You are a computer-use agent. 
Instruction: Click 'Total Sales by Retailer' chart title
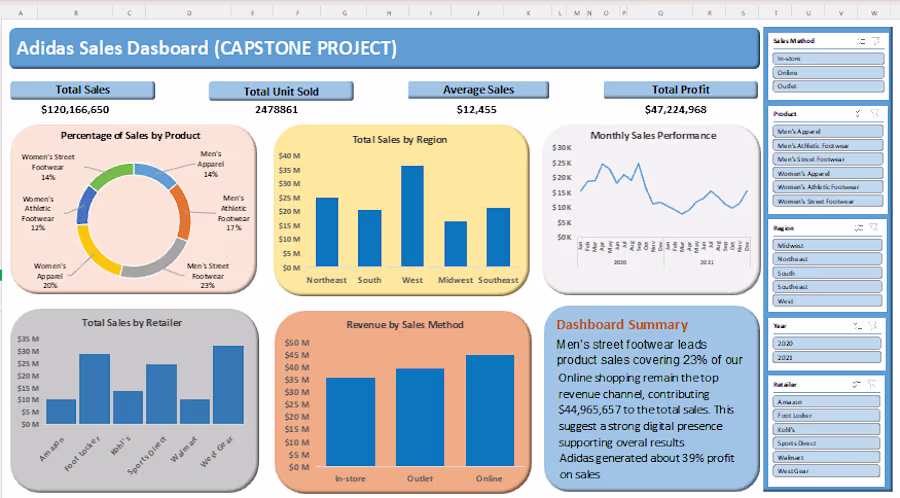coord(132,323)
